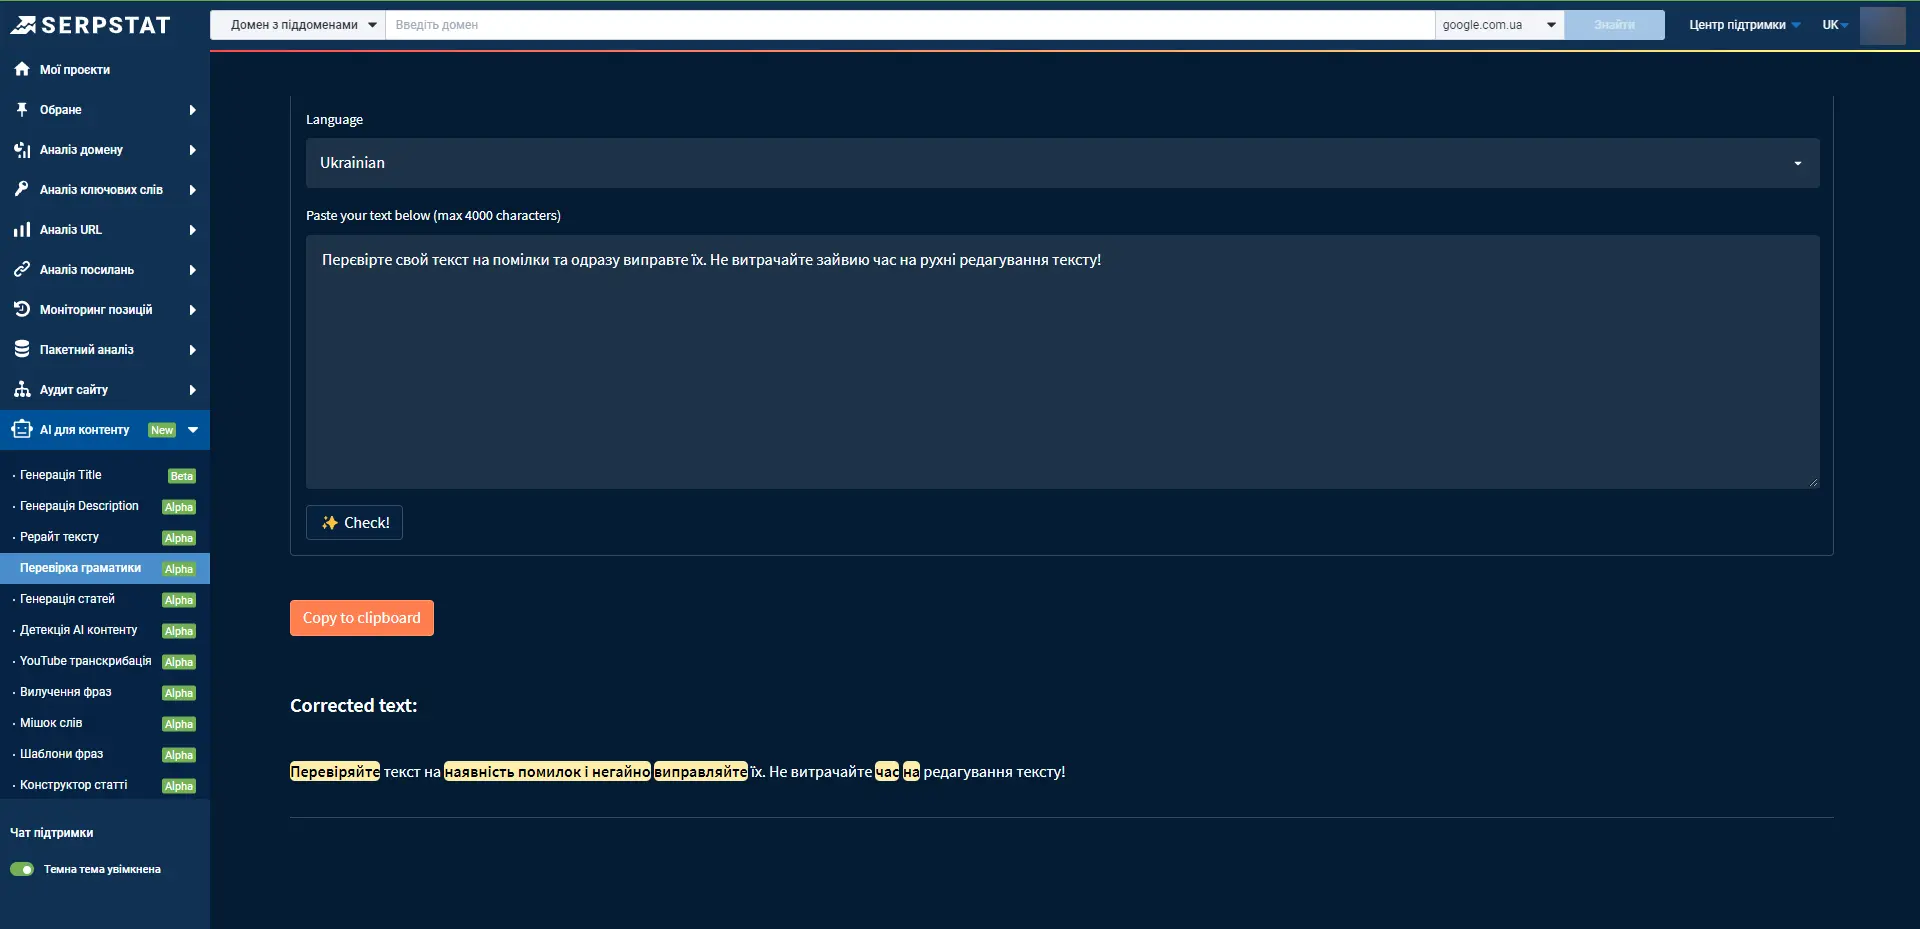Open the google.com.ua search engine dropdown
Image resolution: width=1920 pixels, height=929 pixels.
click(x=1499, y=25)
